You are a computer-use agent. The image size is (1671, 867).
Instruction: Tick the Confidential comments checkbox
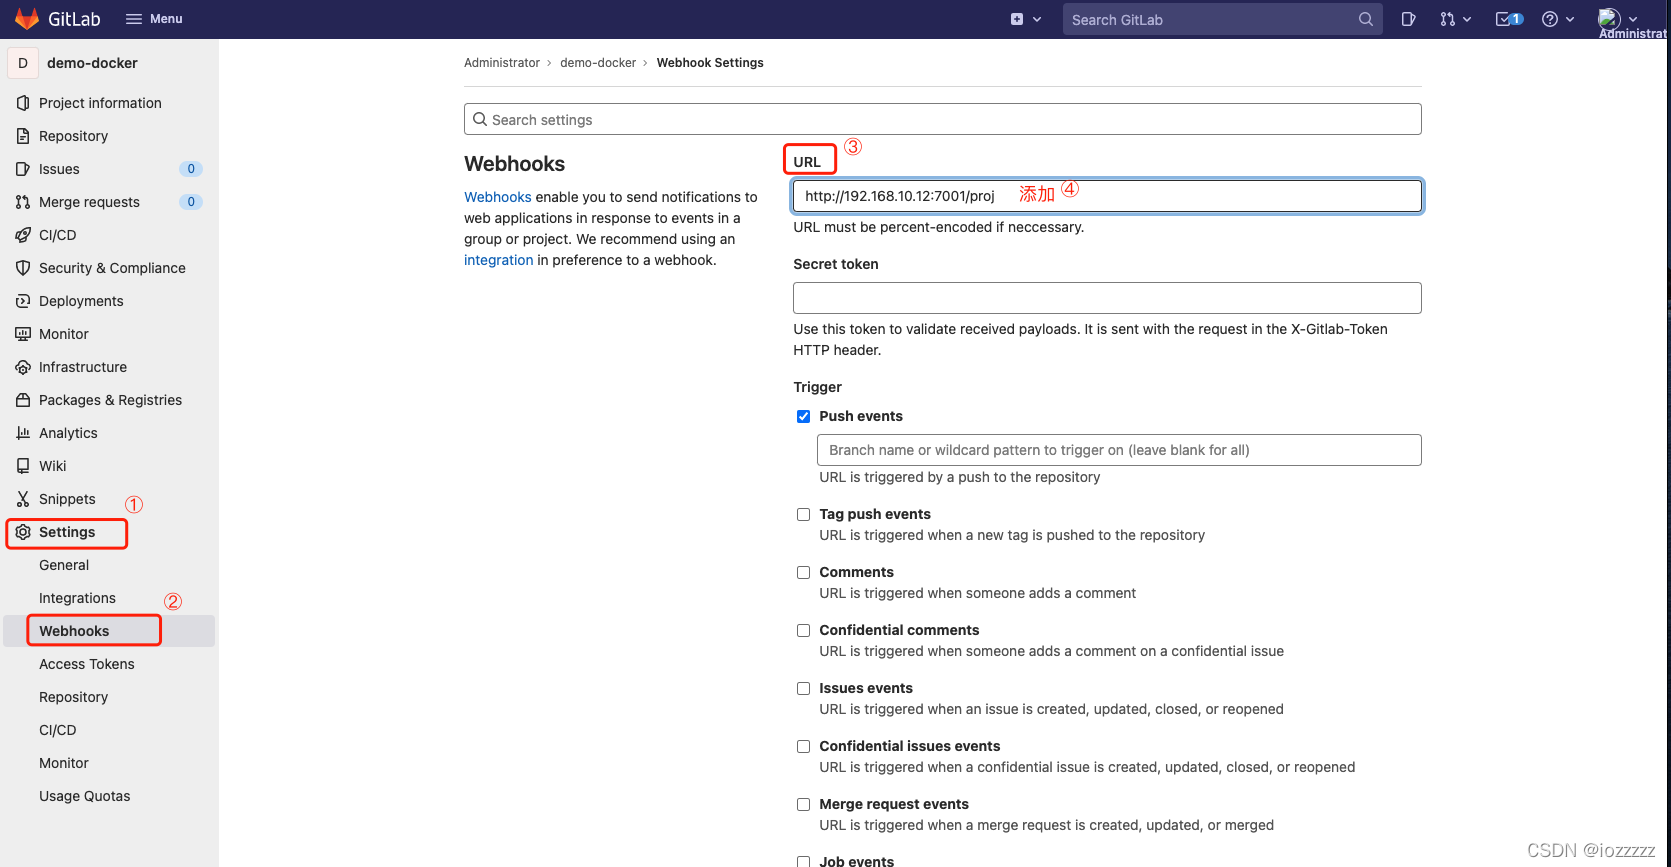coord(803,630)
